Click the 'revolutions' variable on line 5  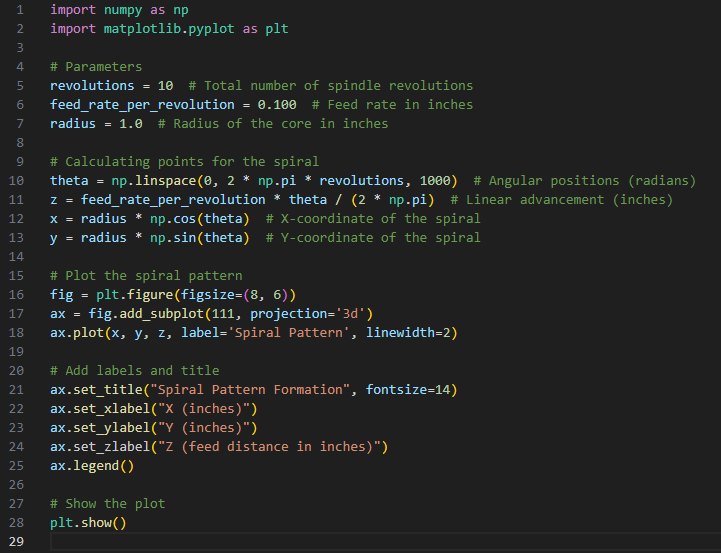[x=92, y=86]
